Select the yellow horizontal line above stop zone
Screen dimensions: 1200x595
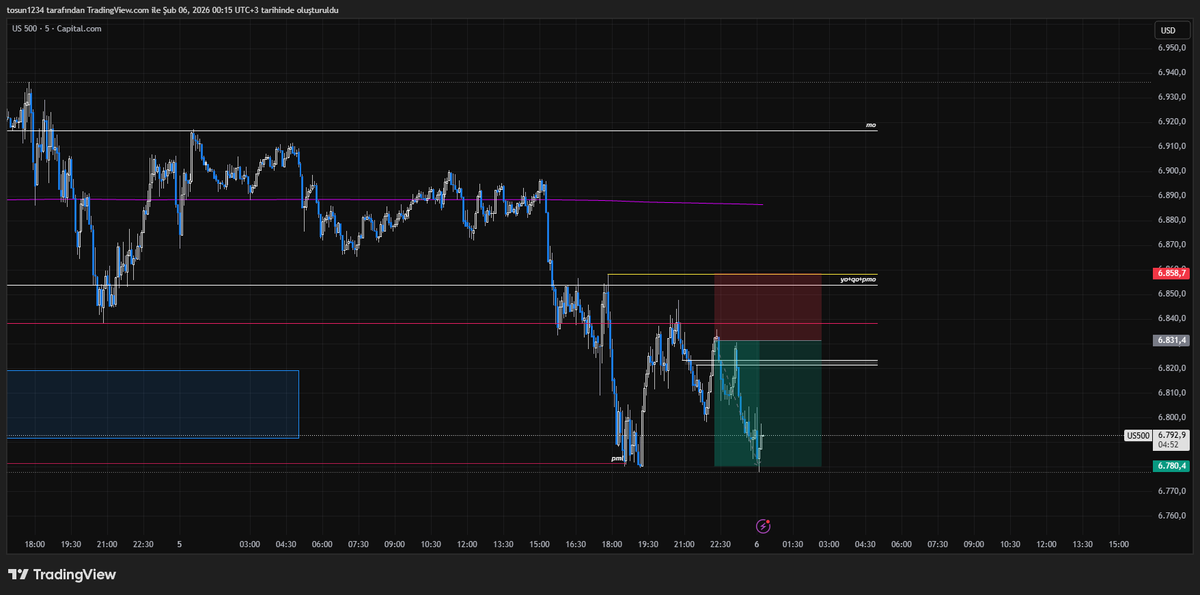(x=742, y=274)
